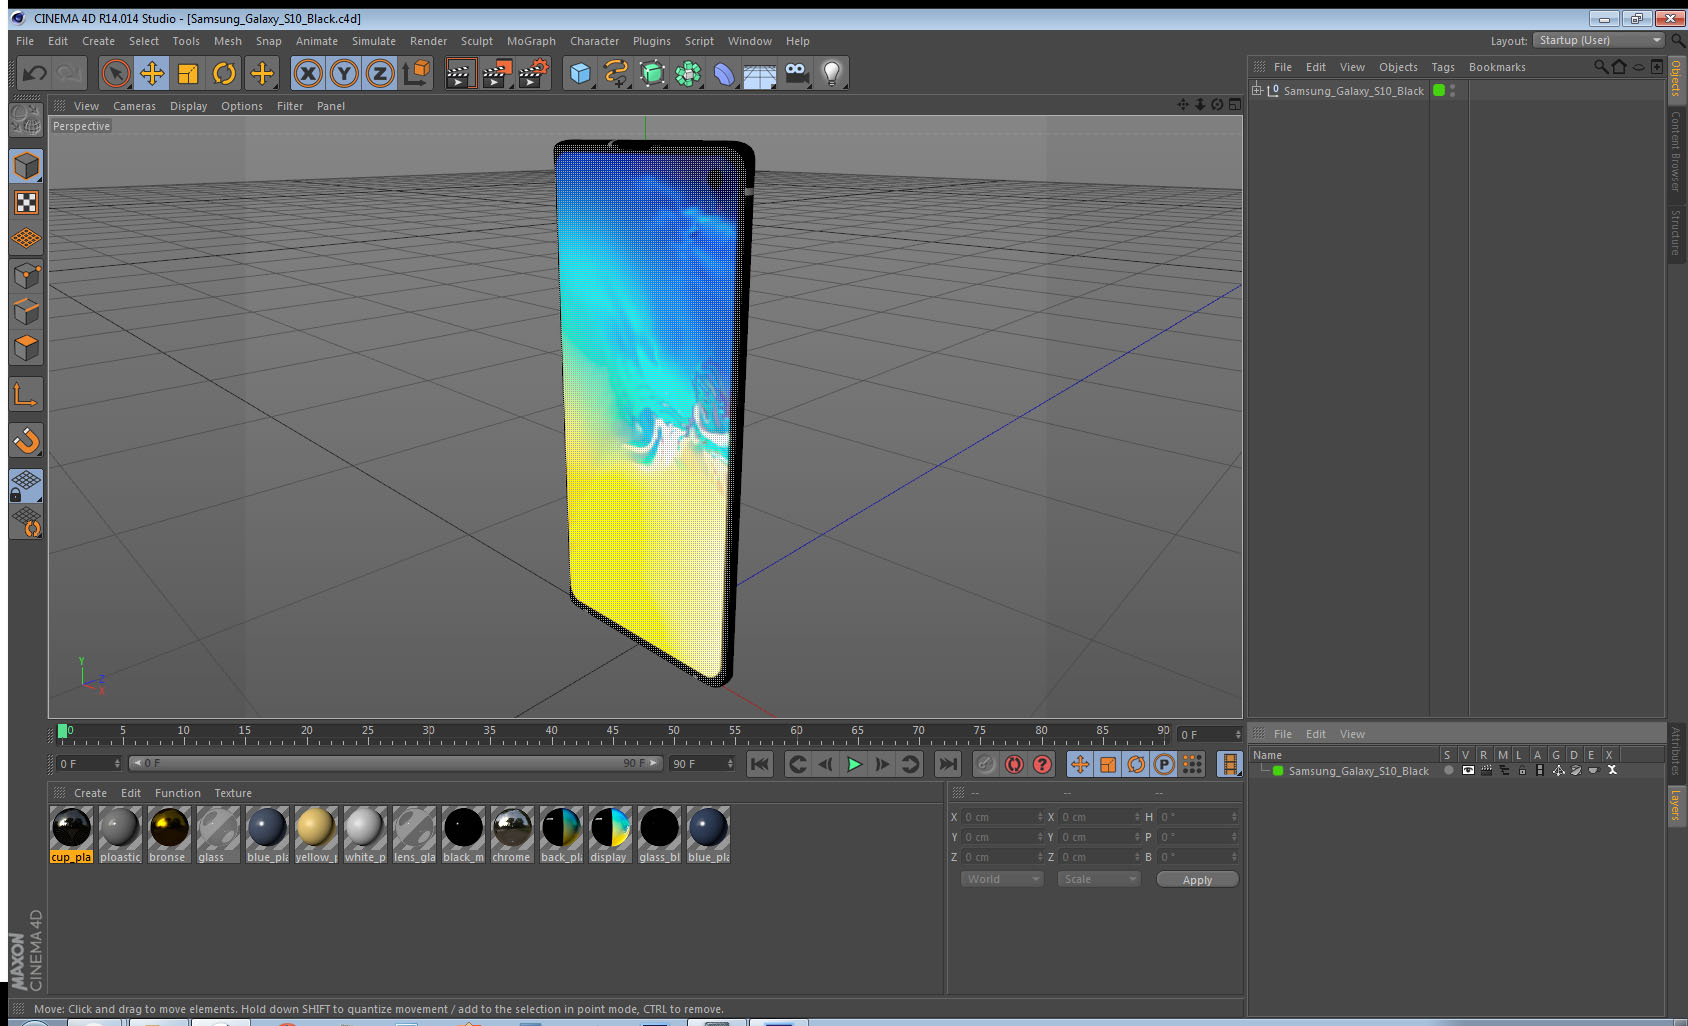Toggle Y axis lock
The image size is (1688, 1026).
tap(344, 73)
